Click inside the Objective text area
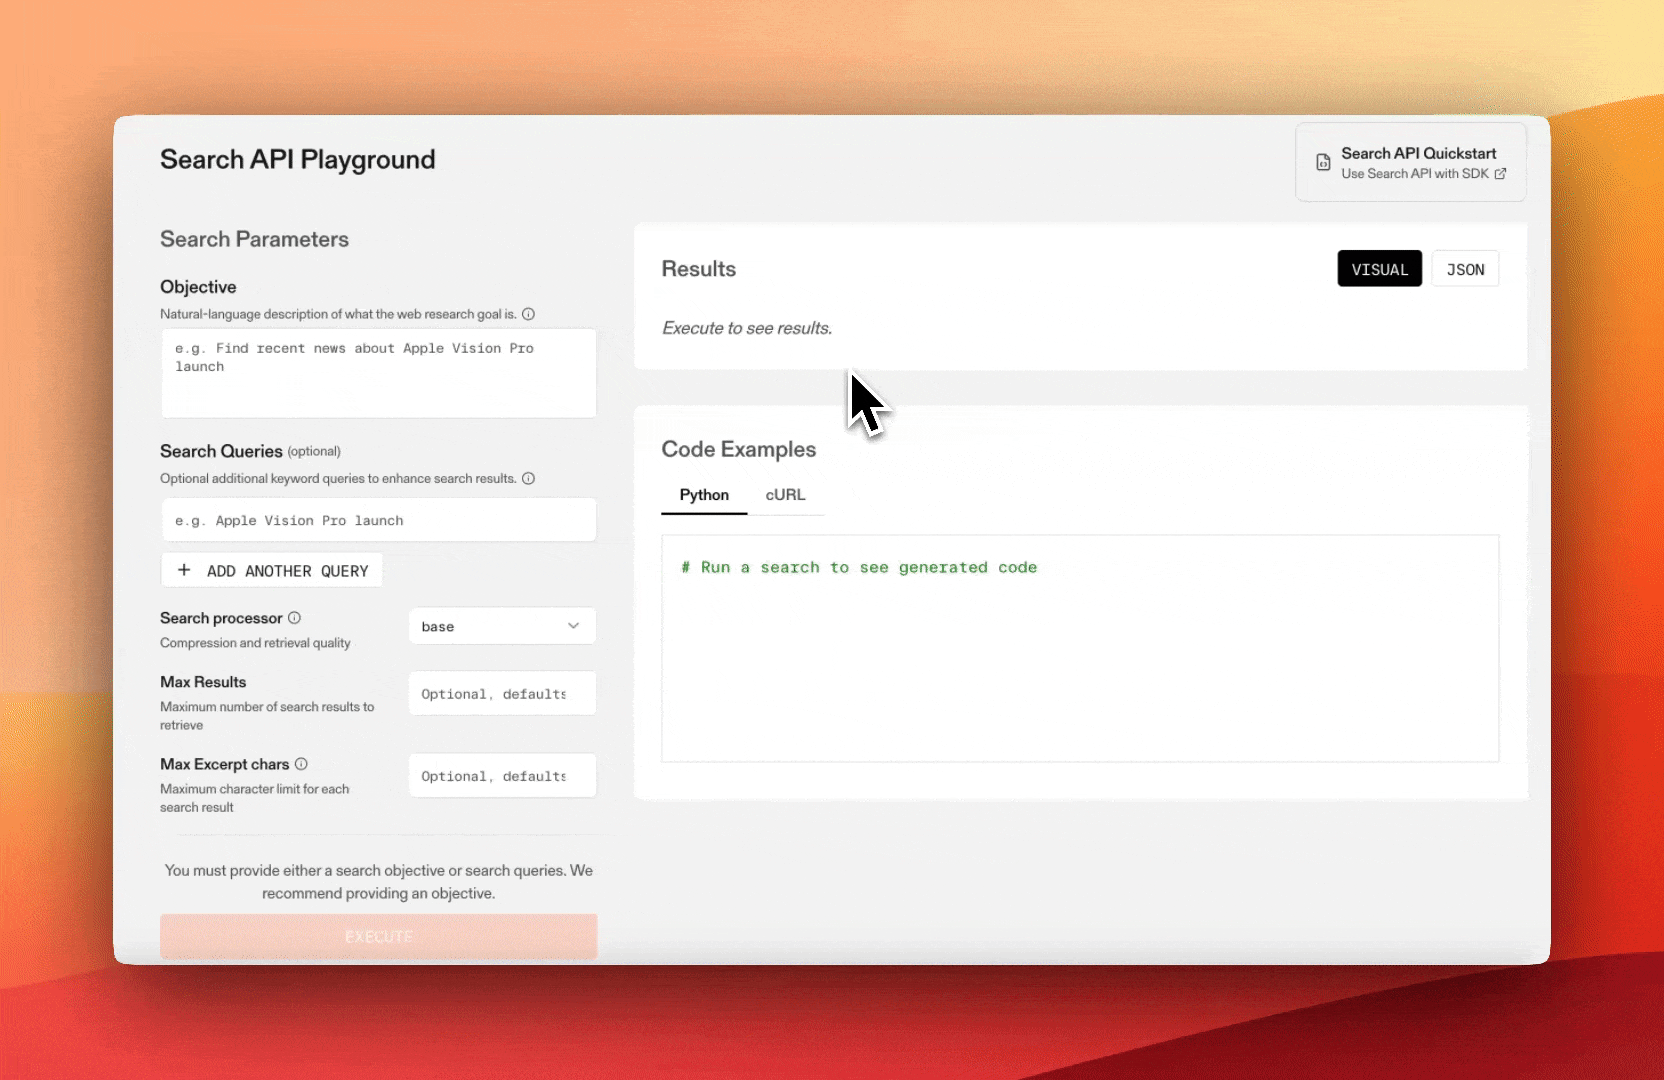1664x1080 pixels. tap(378, 373)
